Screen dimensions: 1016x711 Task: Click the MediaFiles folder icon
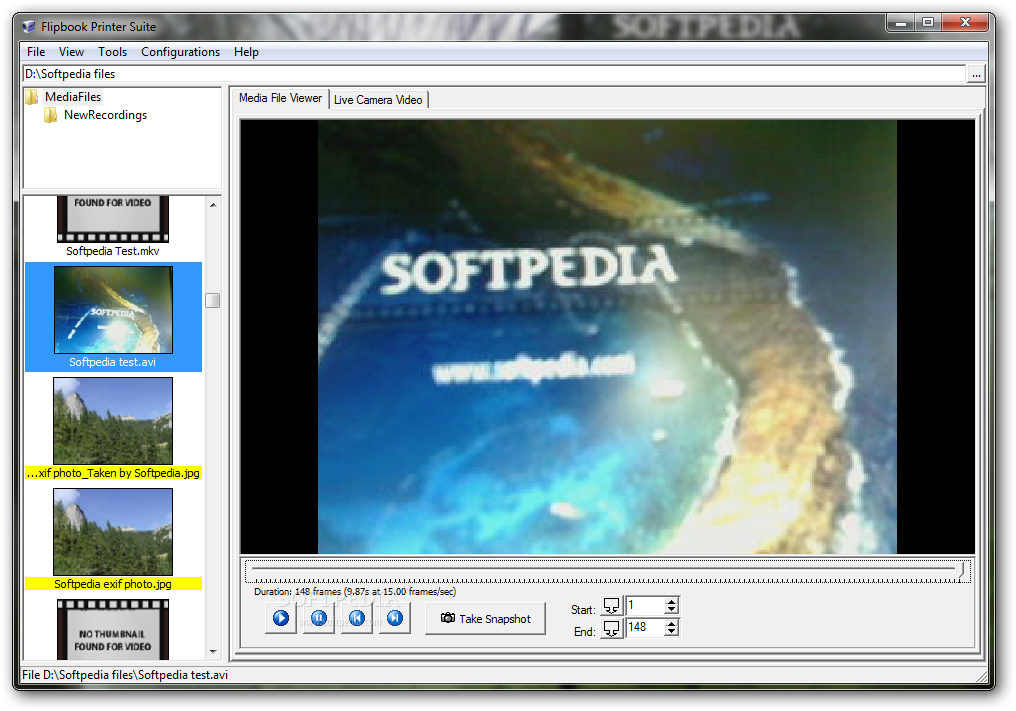point(32,97)
